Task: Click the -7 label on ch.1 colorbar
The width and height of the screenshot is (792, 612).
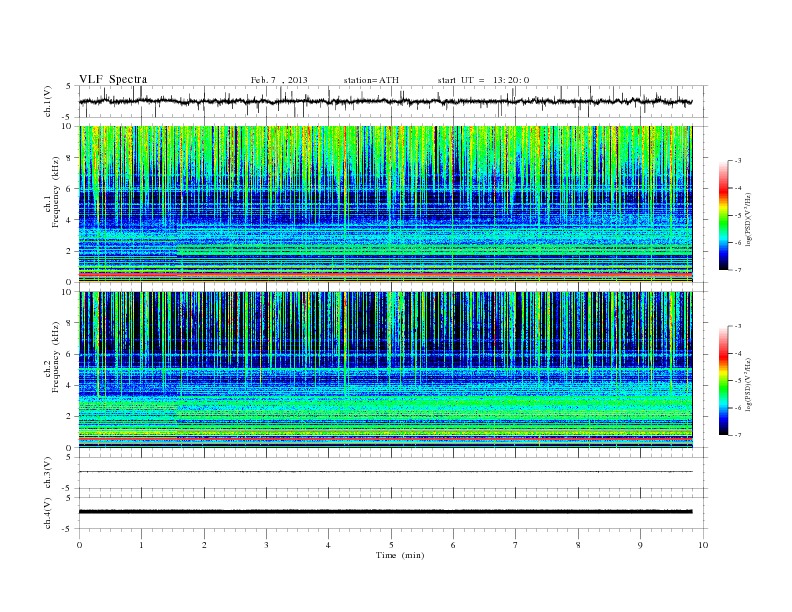Action: pyautogui.click(x=738, y=270)
